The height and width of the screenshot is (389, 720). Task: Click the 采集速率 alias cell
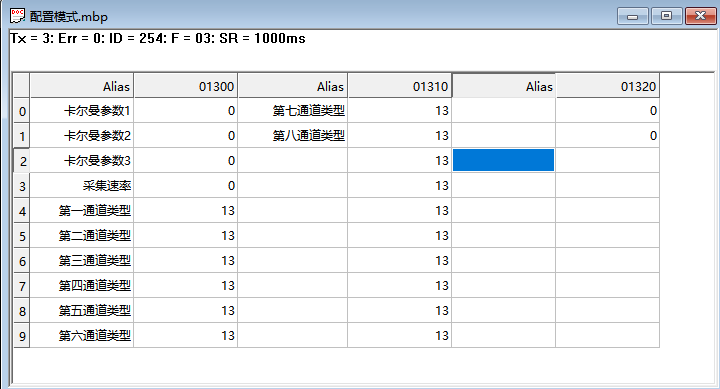pyautogui.click(x=82, y=186)
